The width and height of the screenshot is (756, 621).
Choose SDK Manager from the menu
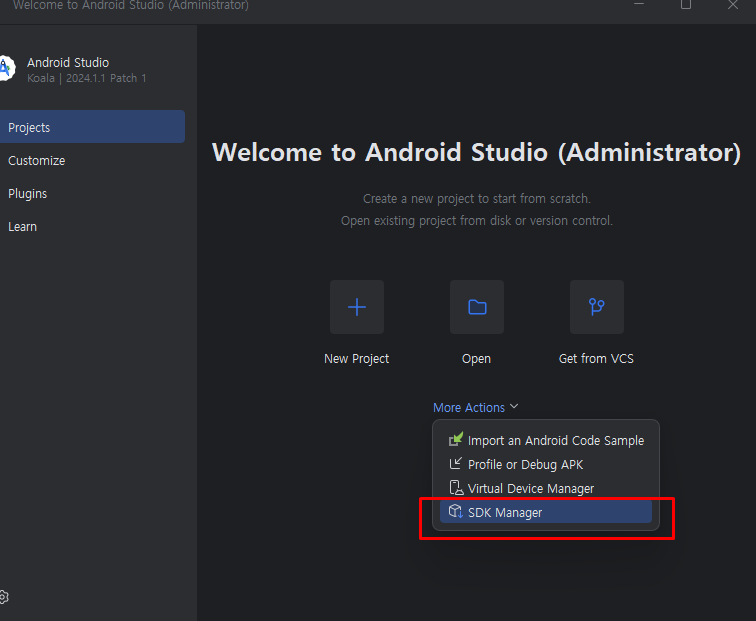(x=546, y=512)
